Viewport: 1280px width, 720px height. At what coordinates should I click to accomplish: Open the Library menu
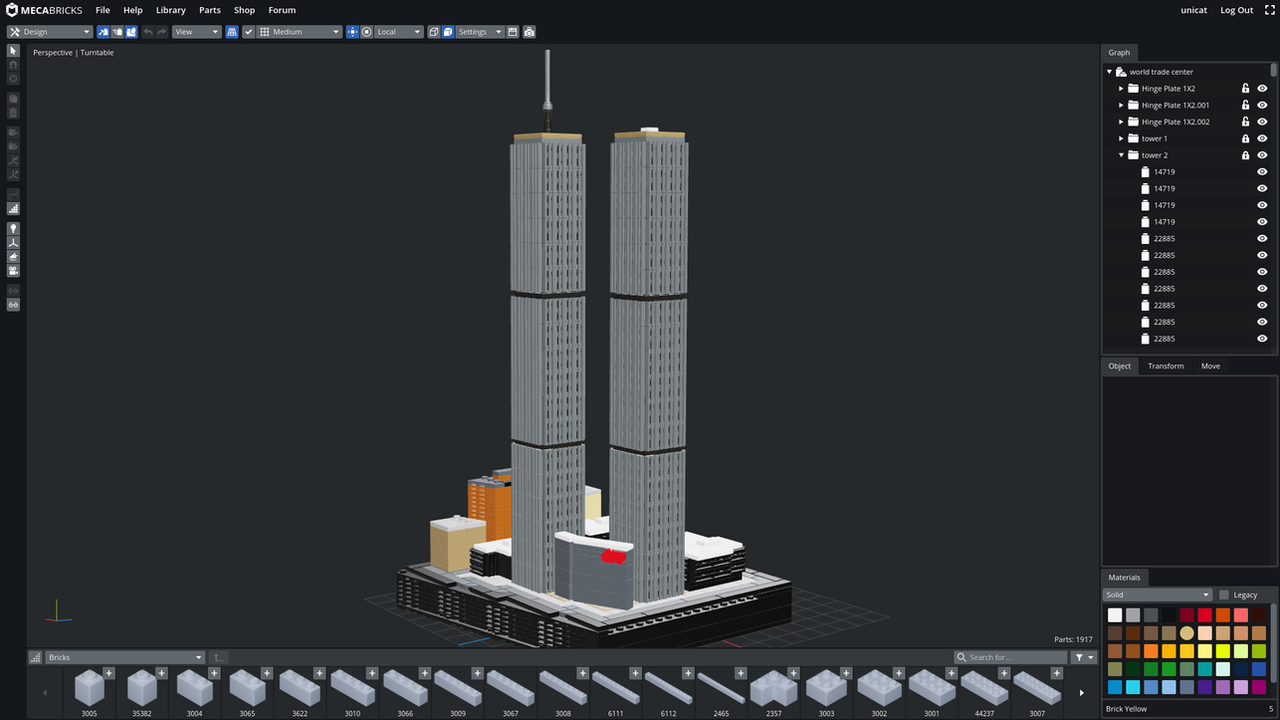(x=171, y=10)
